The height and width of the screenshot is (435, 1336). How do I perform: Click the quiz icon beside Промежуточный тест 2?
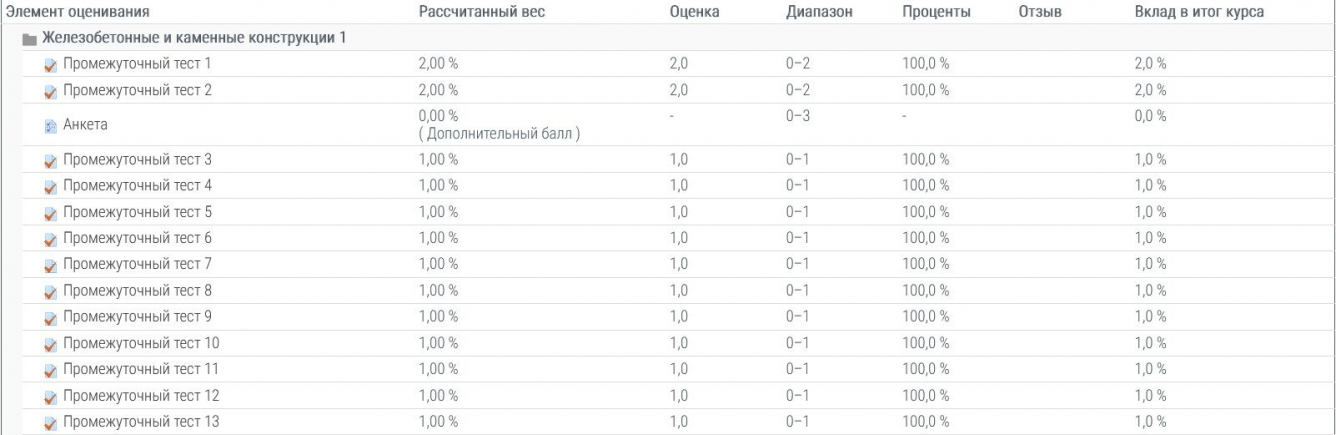51,91
